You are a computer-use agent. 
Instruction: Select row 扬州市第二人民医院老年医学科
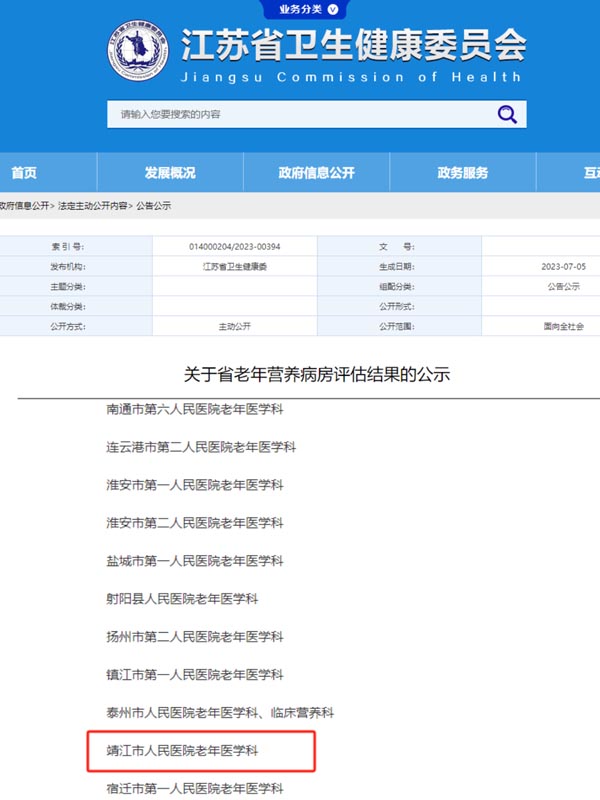(194, 636)
